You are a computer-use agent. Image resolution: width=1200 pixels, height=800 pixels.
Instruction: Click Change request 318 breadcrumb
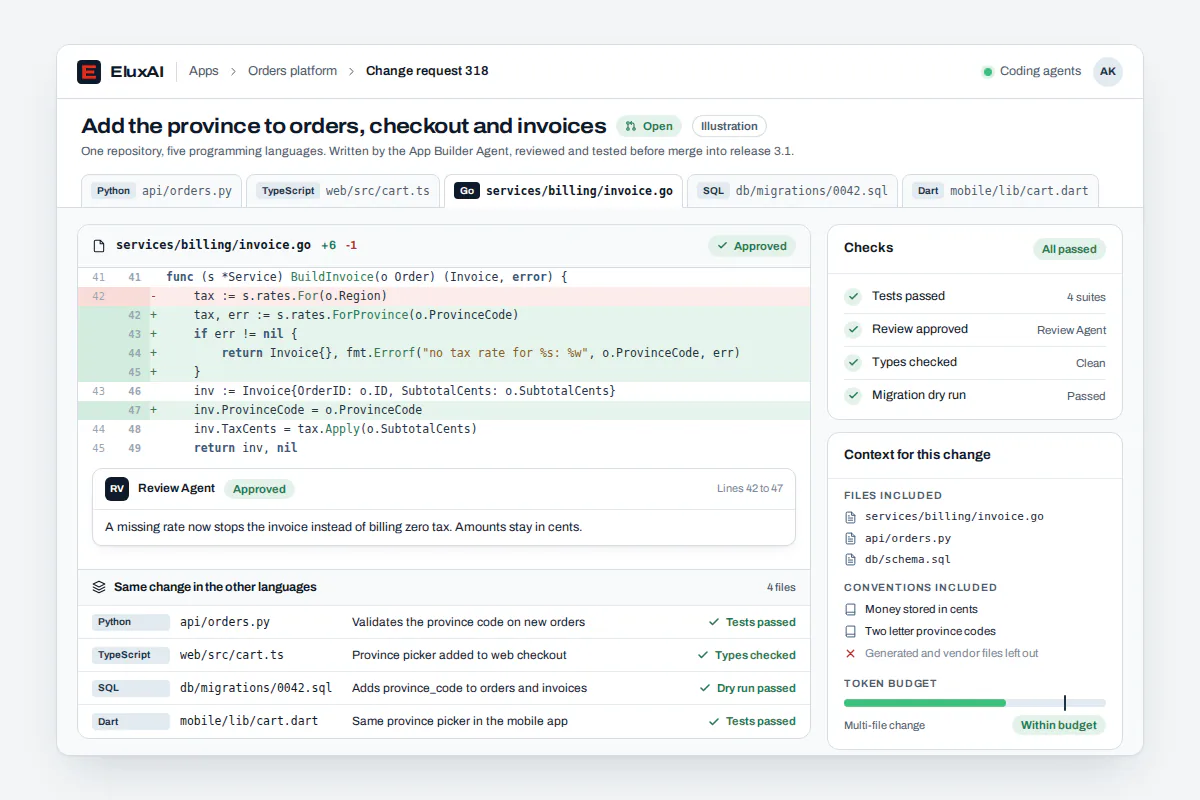(427, 71)
